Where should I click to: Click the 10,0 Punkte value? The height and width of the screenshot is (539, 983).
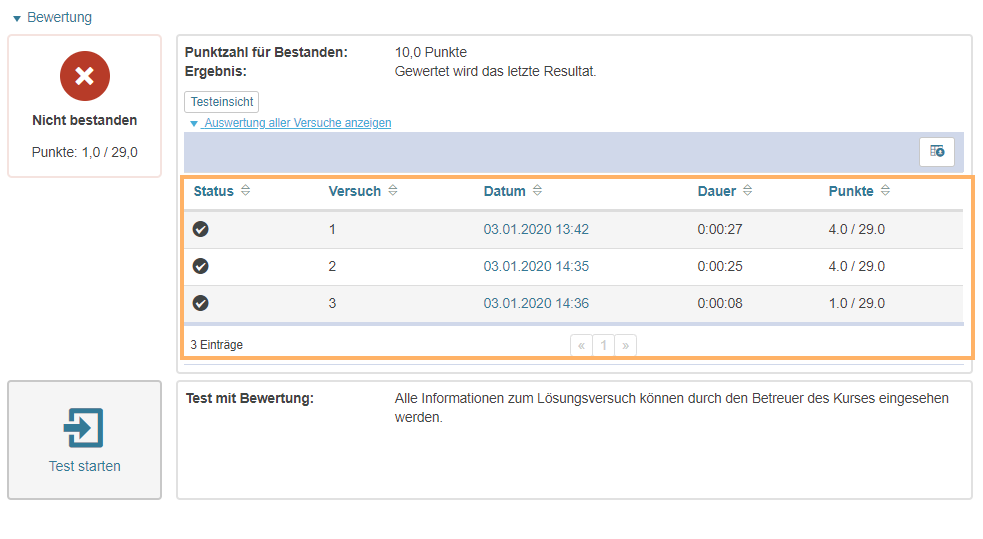[x=431, y=52]
